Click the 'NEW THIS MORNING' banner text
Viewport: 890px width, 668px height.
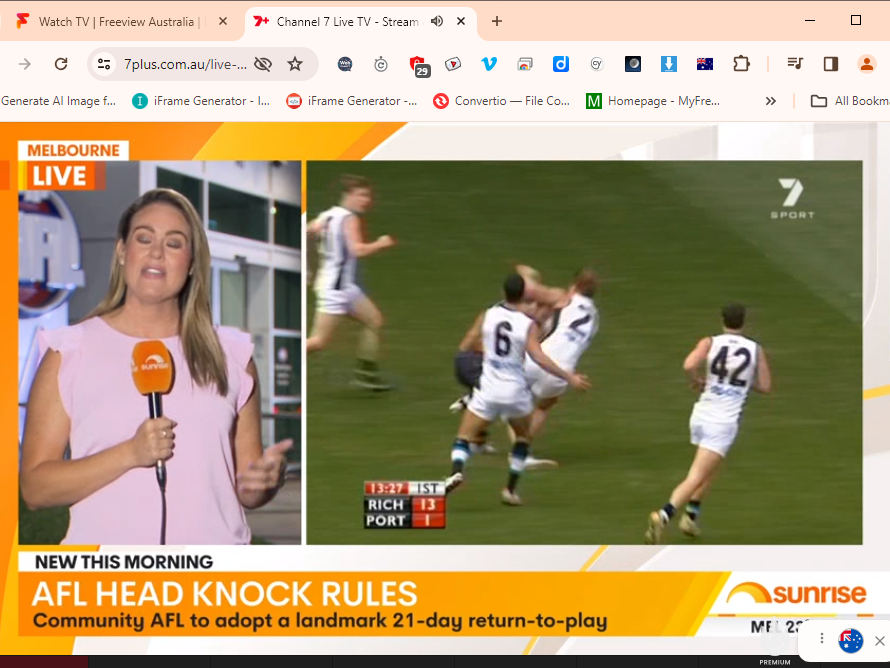pyautogui.click(x=124, y=562)
